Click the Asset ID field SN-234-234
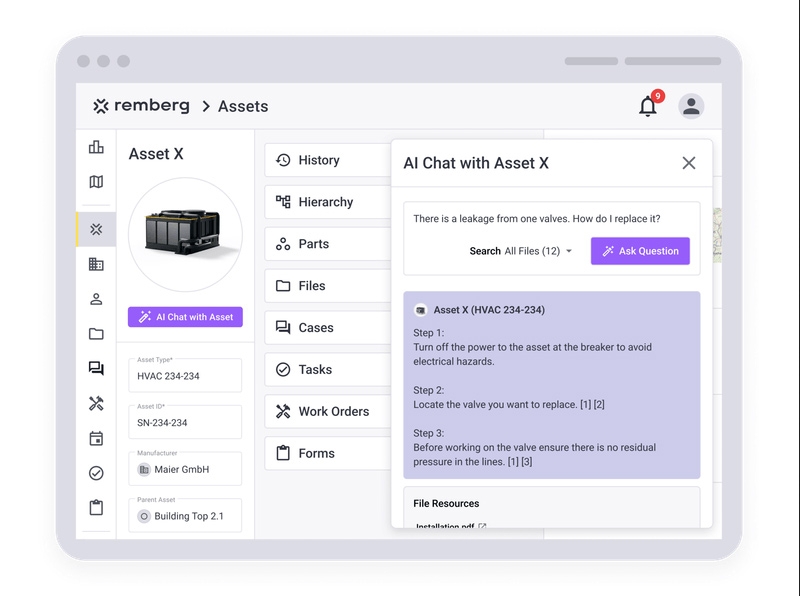This screenshot has height=596, width=800. pos(185,422)
